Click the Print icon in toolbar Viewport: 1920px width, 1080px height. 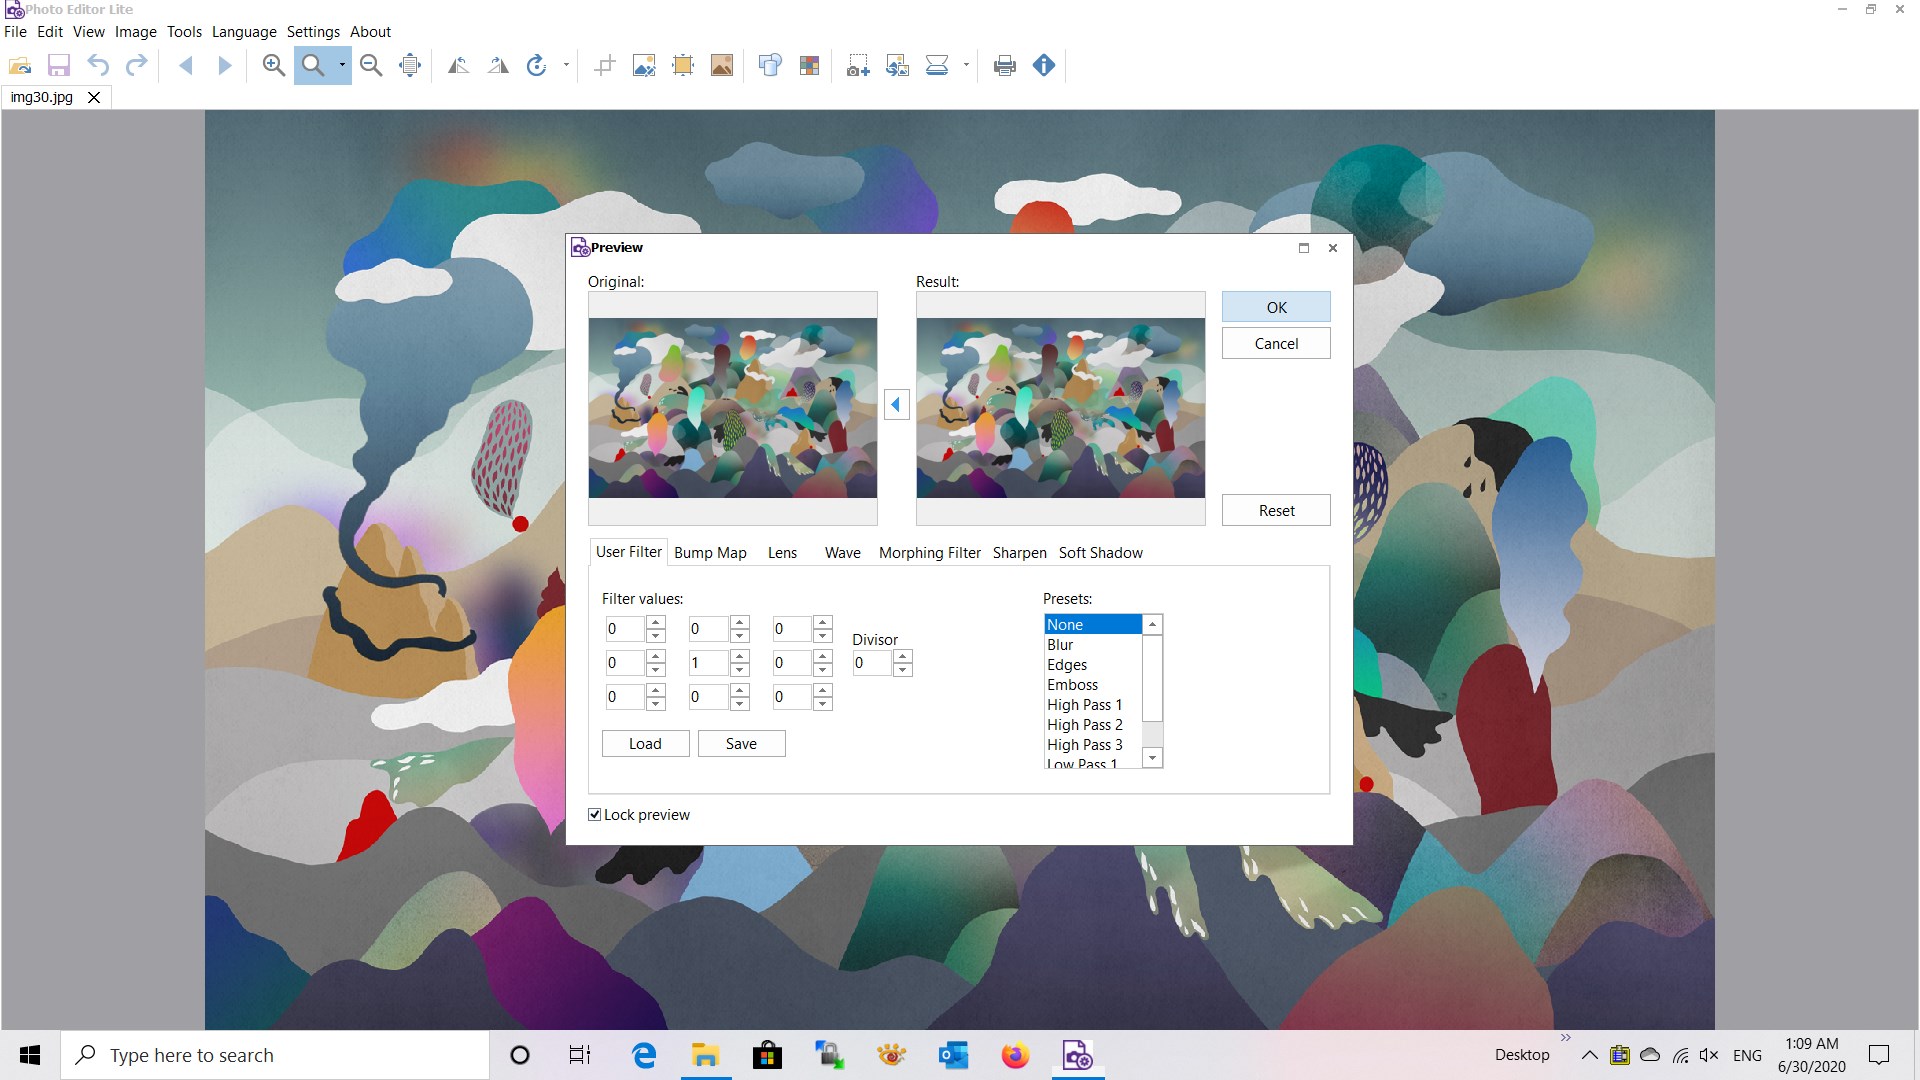(x=1004, y=66)
